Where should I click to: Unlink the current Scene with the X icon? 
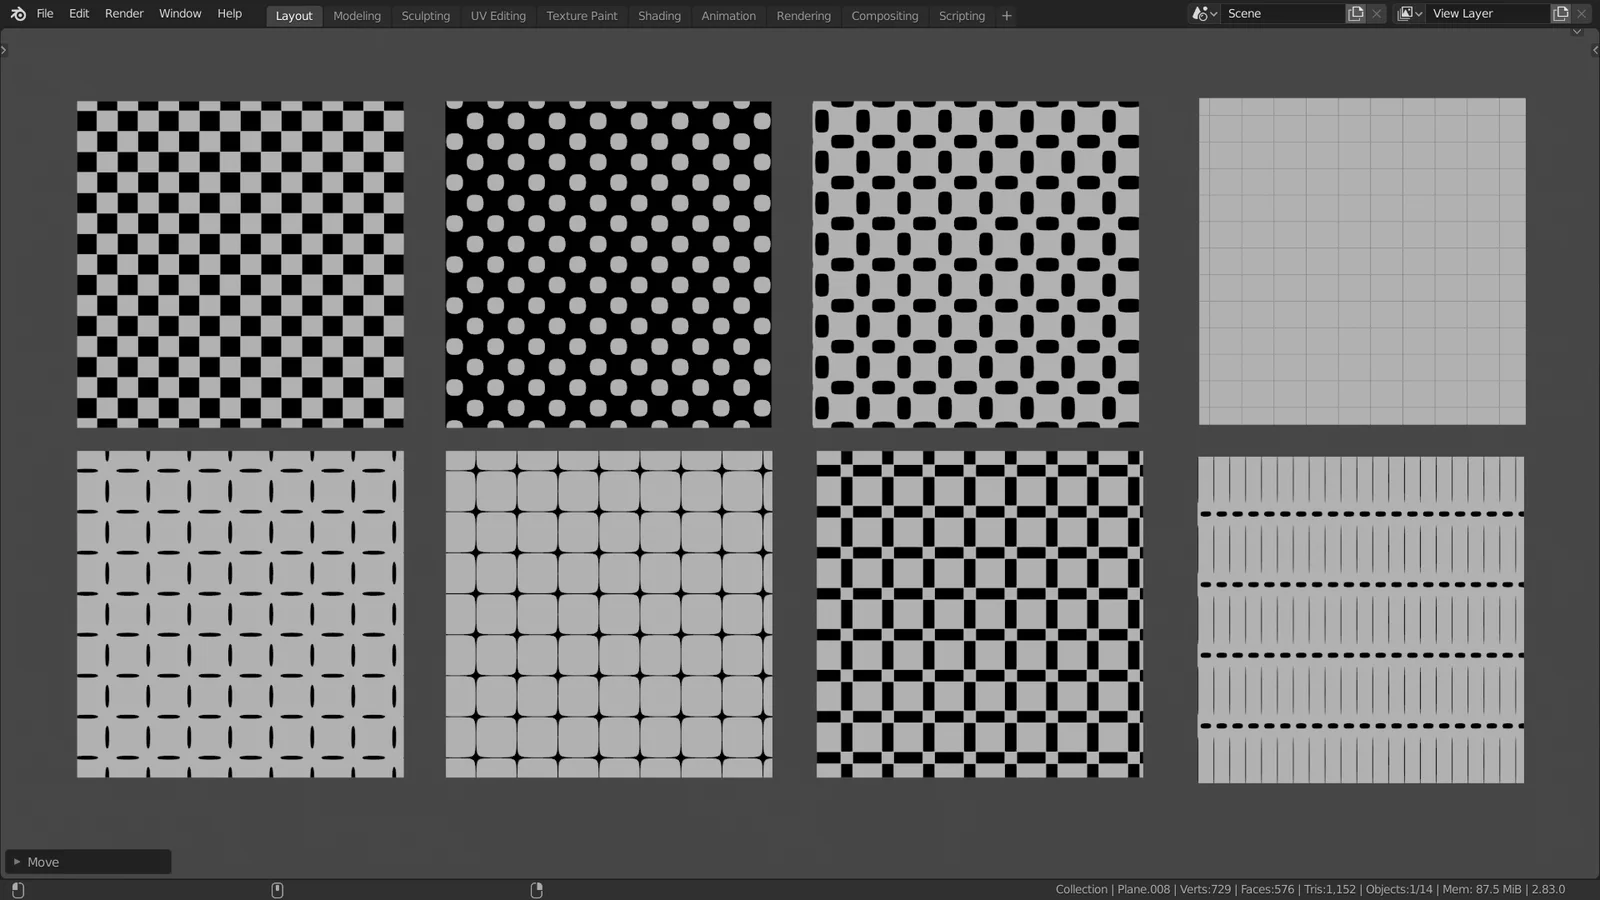[1377, 13]
